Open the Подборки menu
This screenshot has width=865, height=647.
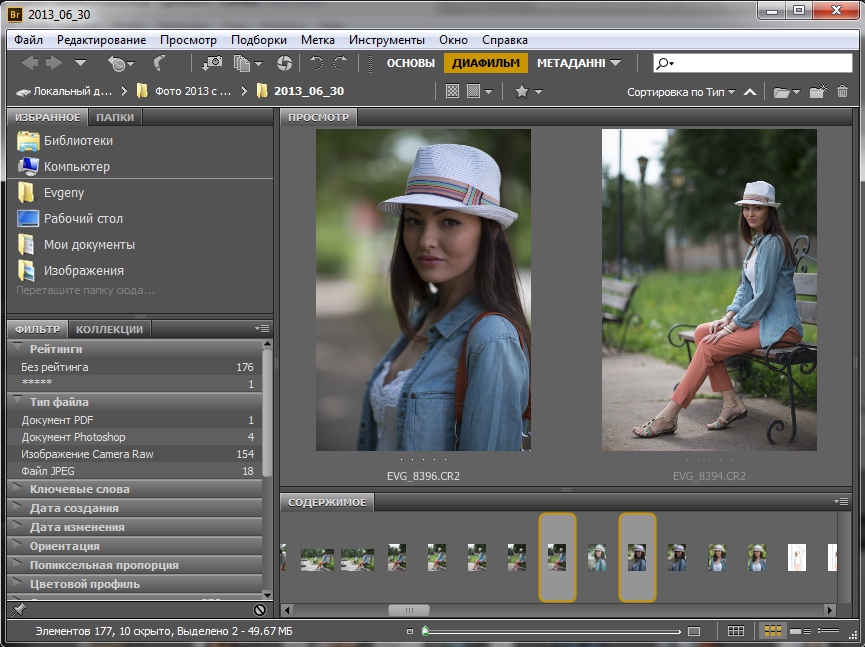(259, 40)
